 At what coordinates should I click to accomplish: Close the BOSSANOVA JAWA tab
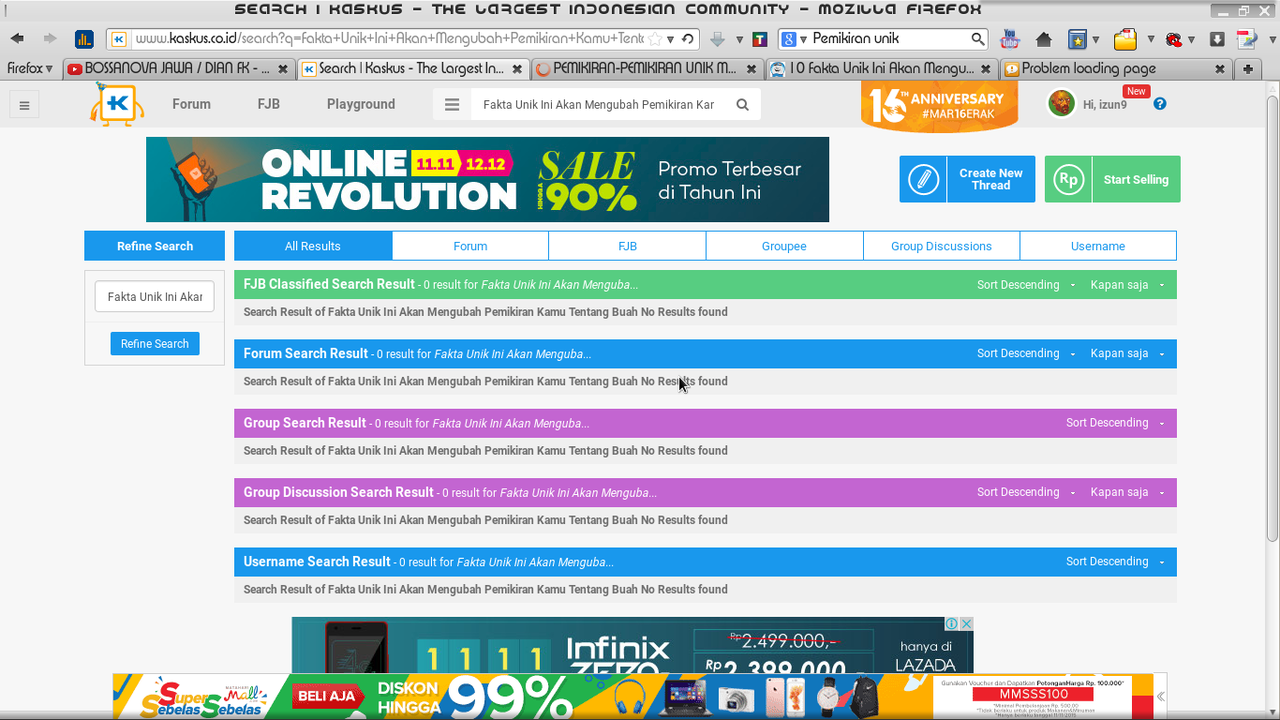[x=283, y=69]
